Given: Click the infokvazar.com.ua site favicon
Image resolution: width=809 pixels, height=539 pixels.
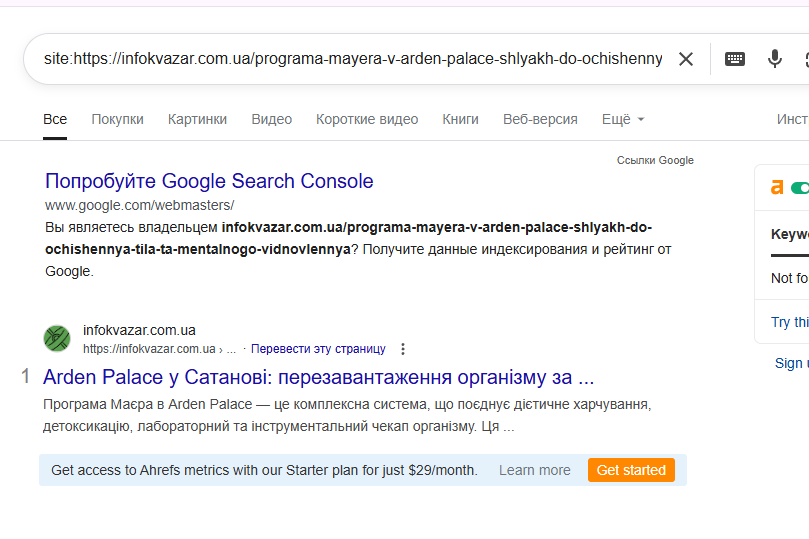Looking at the screenshot, I should (57, 338).
